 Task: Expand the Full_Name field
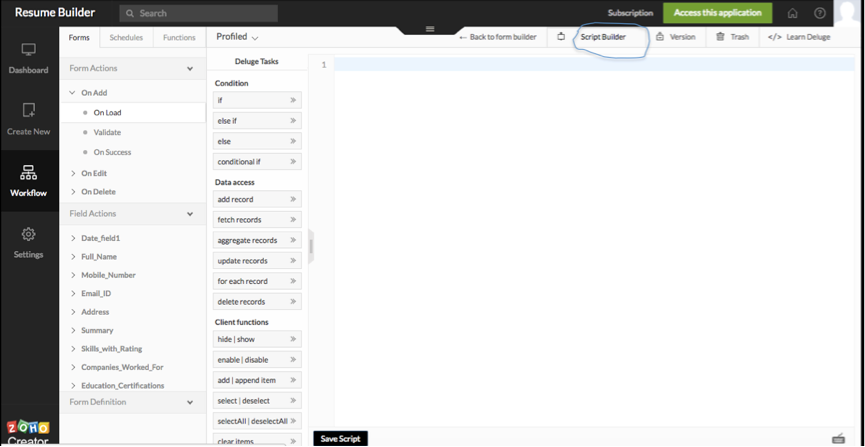click(73, 257)
